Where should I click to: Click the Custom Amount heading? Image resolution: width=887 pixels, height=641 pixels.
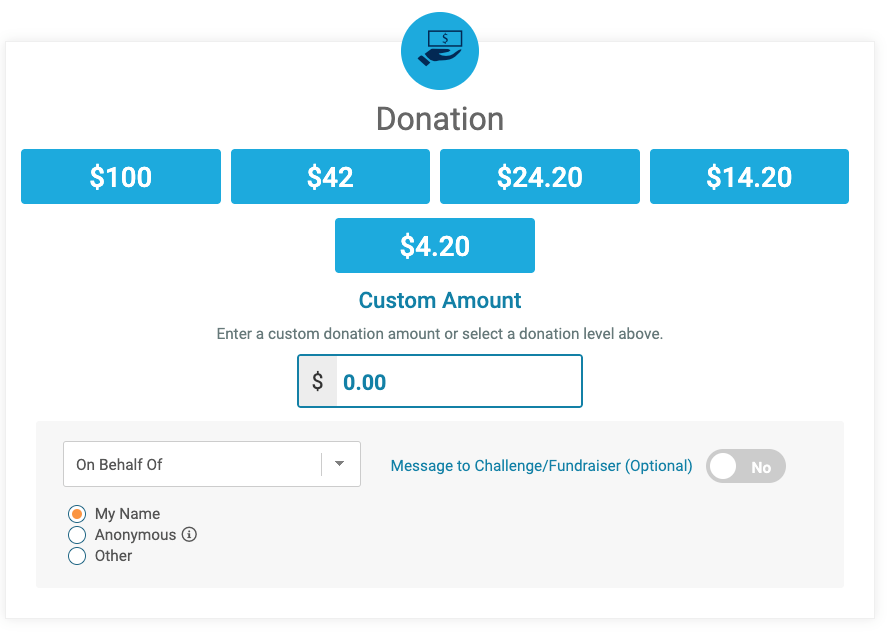click(x=440, y=300)
